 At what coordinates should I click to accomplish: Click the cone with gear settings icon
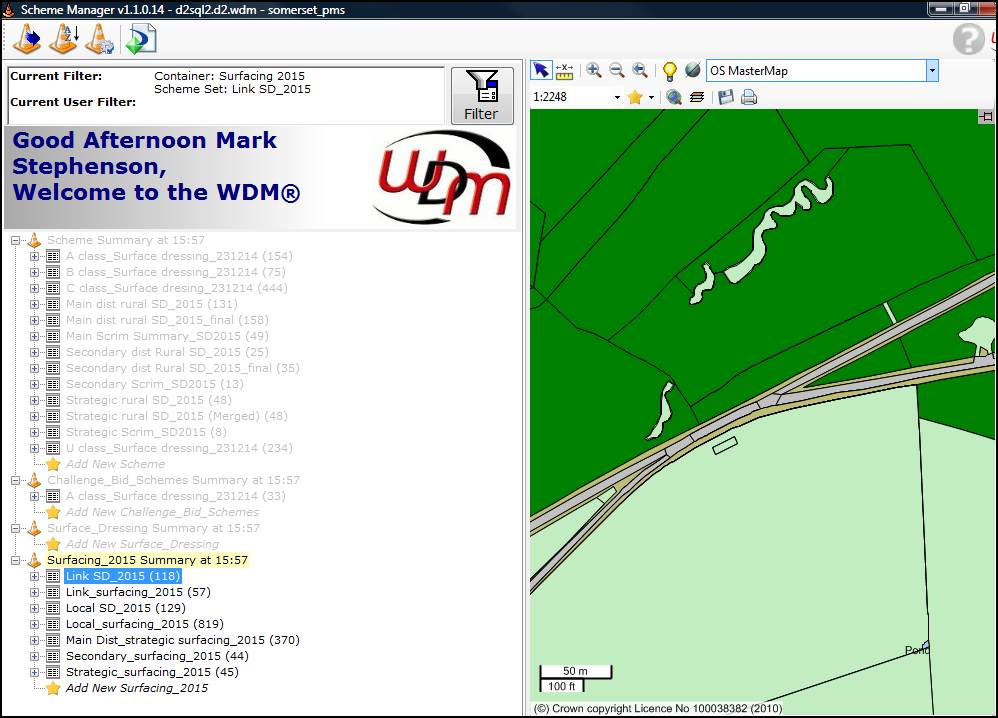point(99,39)
